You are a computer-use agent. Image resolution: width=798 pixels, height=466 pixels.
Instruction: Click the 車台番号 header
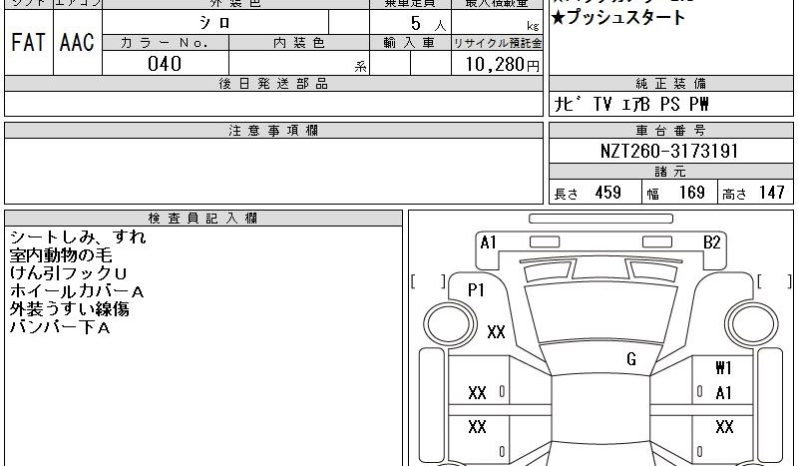coord(671,131)
